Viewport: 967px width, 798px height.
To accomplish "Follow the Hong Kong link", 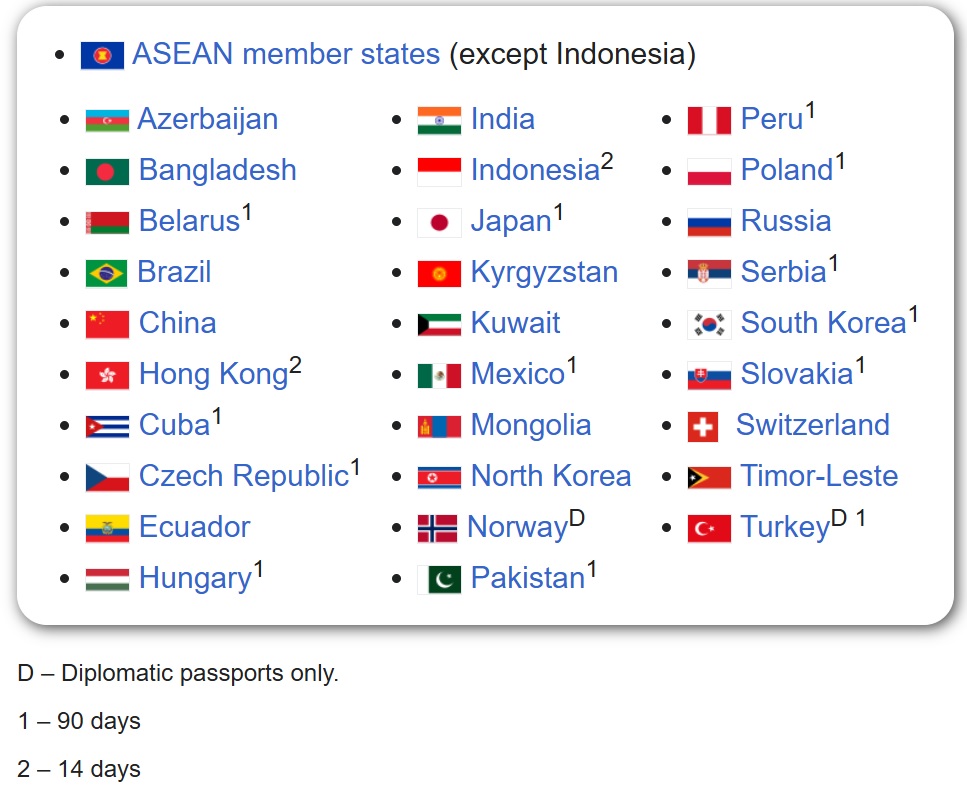I will point(213,374).
